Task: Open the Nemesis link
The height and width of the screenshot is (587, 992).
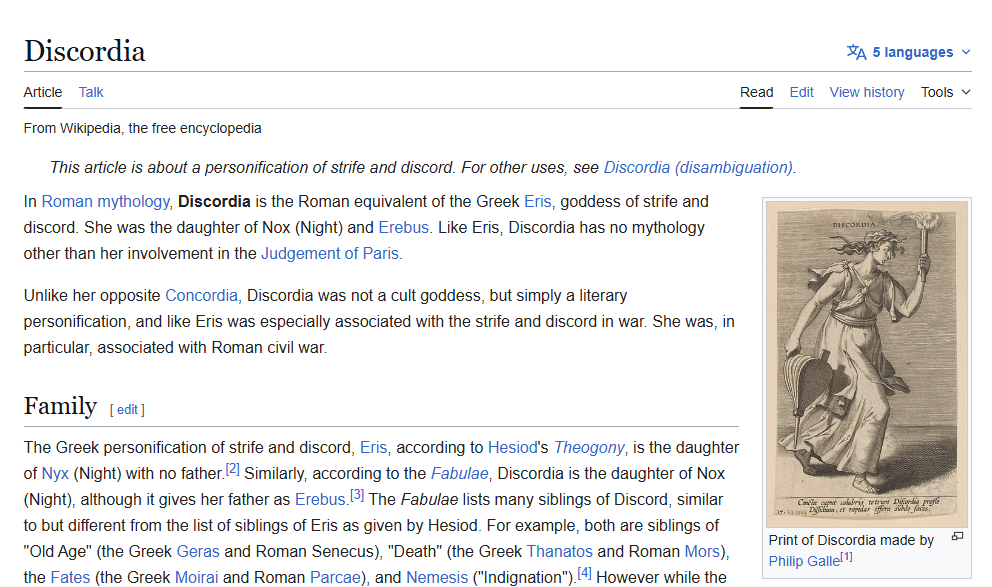Action: coord(436,577)
